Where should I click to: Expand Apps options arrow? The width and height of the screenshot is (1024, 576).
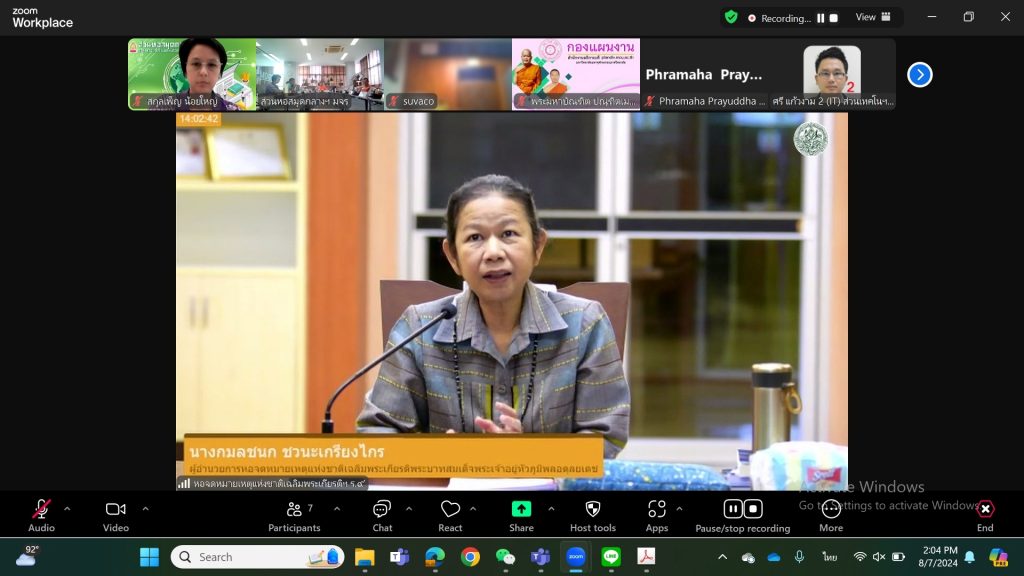[679, 509]
